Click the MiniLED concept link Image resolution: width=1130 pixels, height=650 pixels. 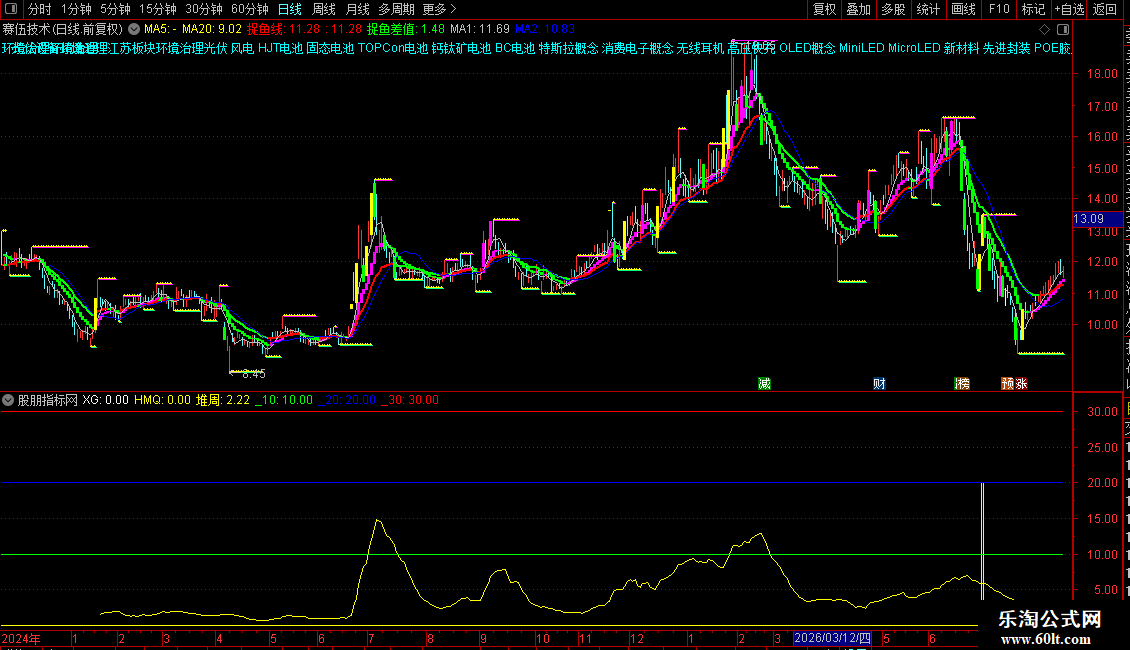pos(861,48)
